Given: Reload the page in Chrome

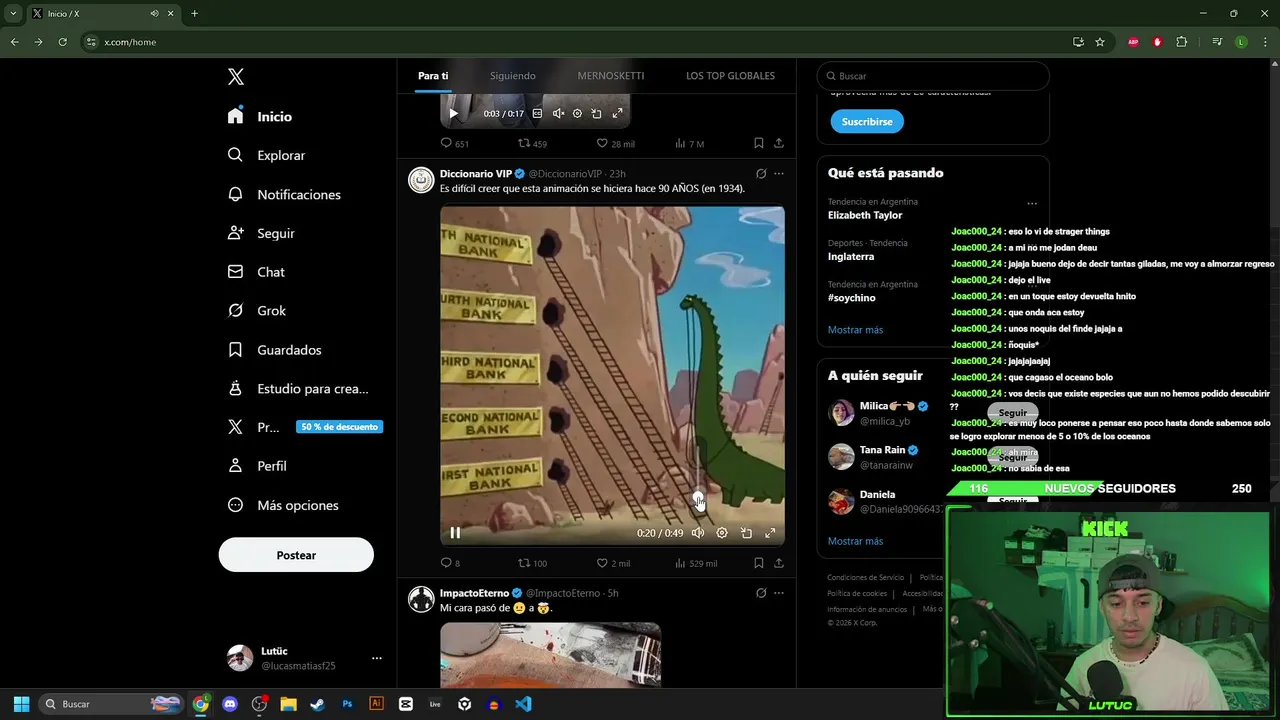Looking at the screenshot, I should [62, 42].
